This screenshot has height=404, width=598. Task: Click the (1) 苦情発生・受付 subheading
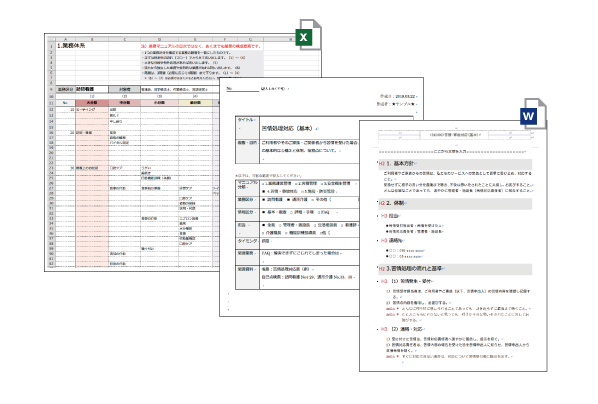tap(411, 281)
